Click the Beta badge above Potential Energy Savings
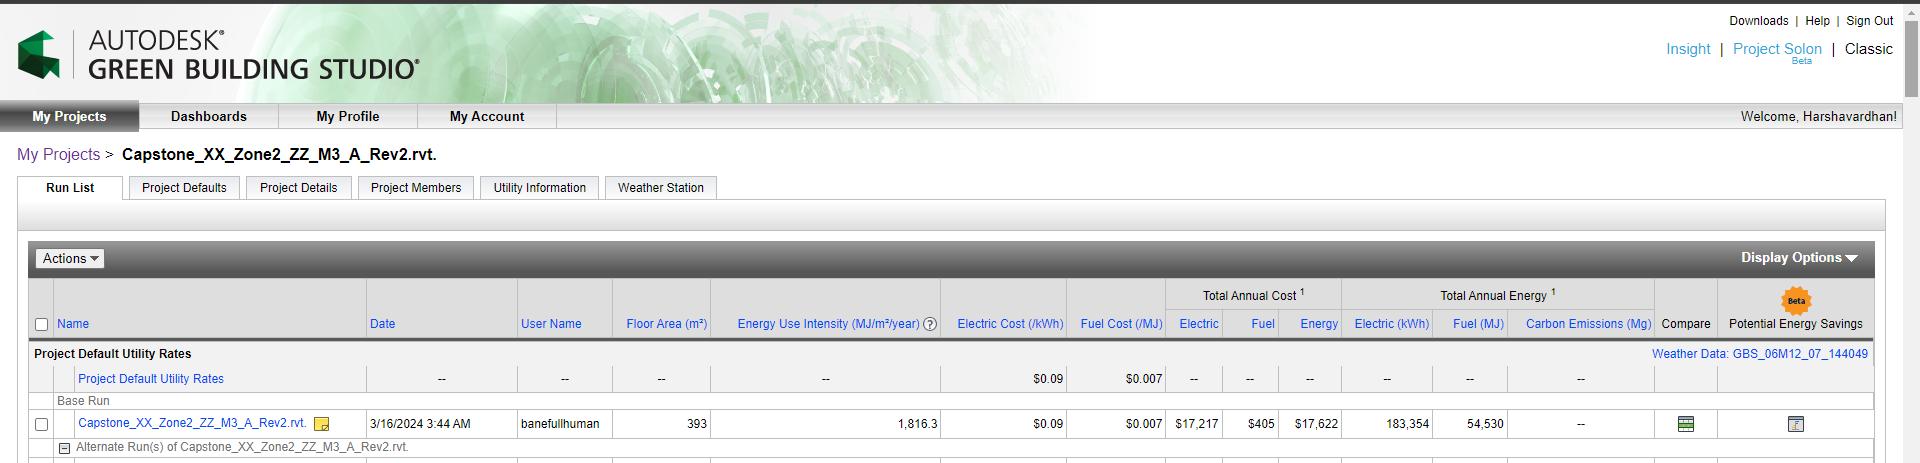1920x463 pixels. 1796,300
